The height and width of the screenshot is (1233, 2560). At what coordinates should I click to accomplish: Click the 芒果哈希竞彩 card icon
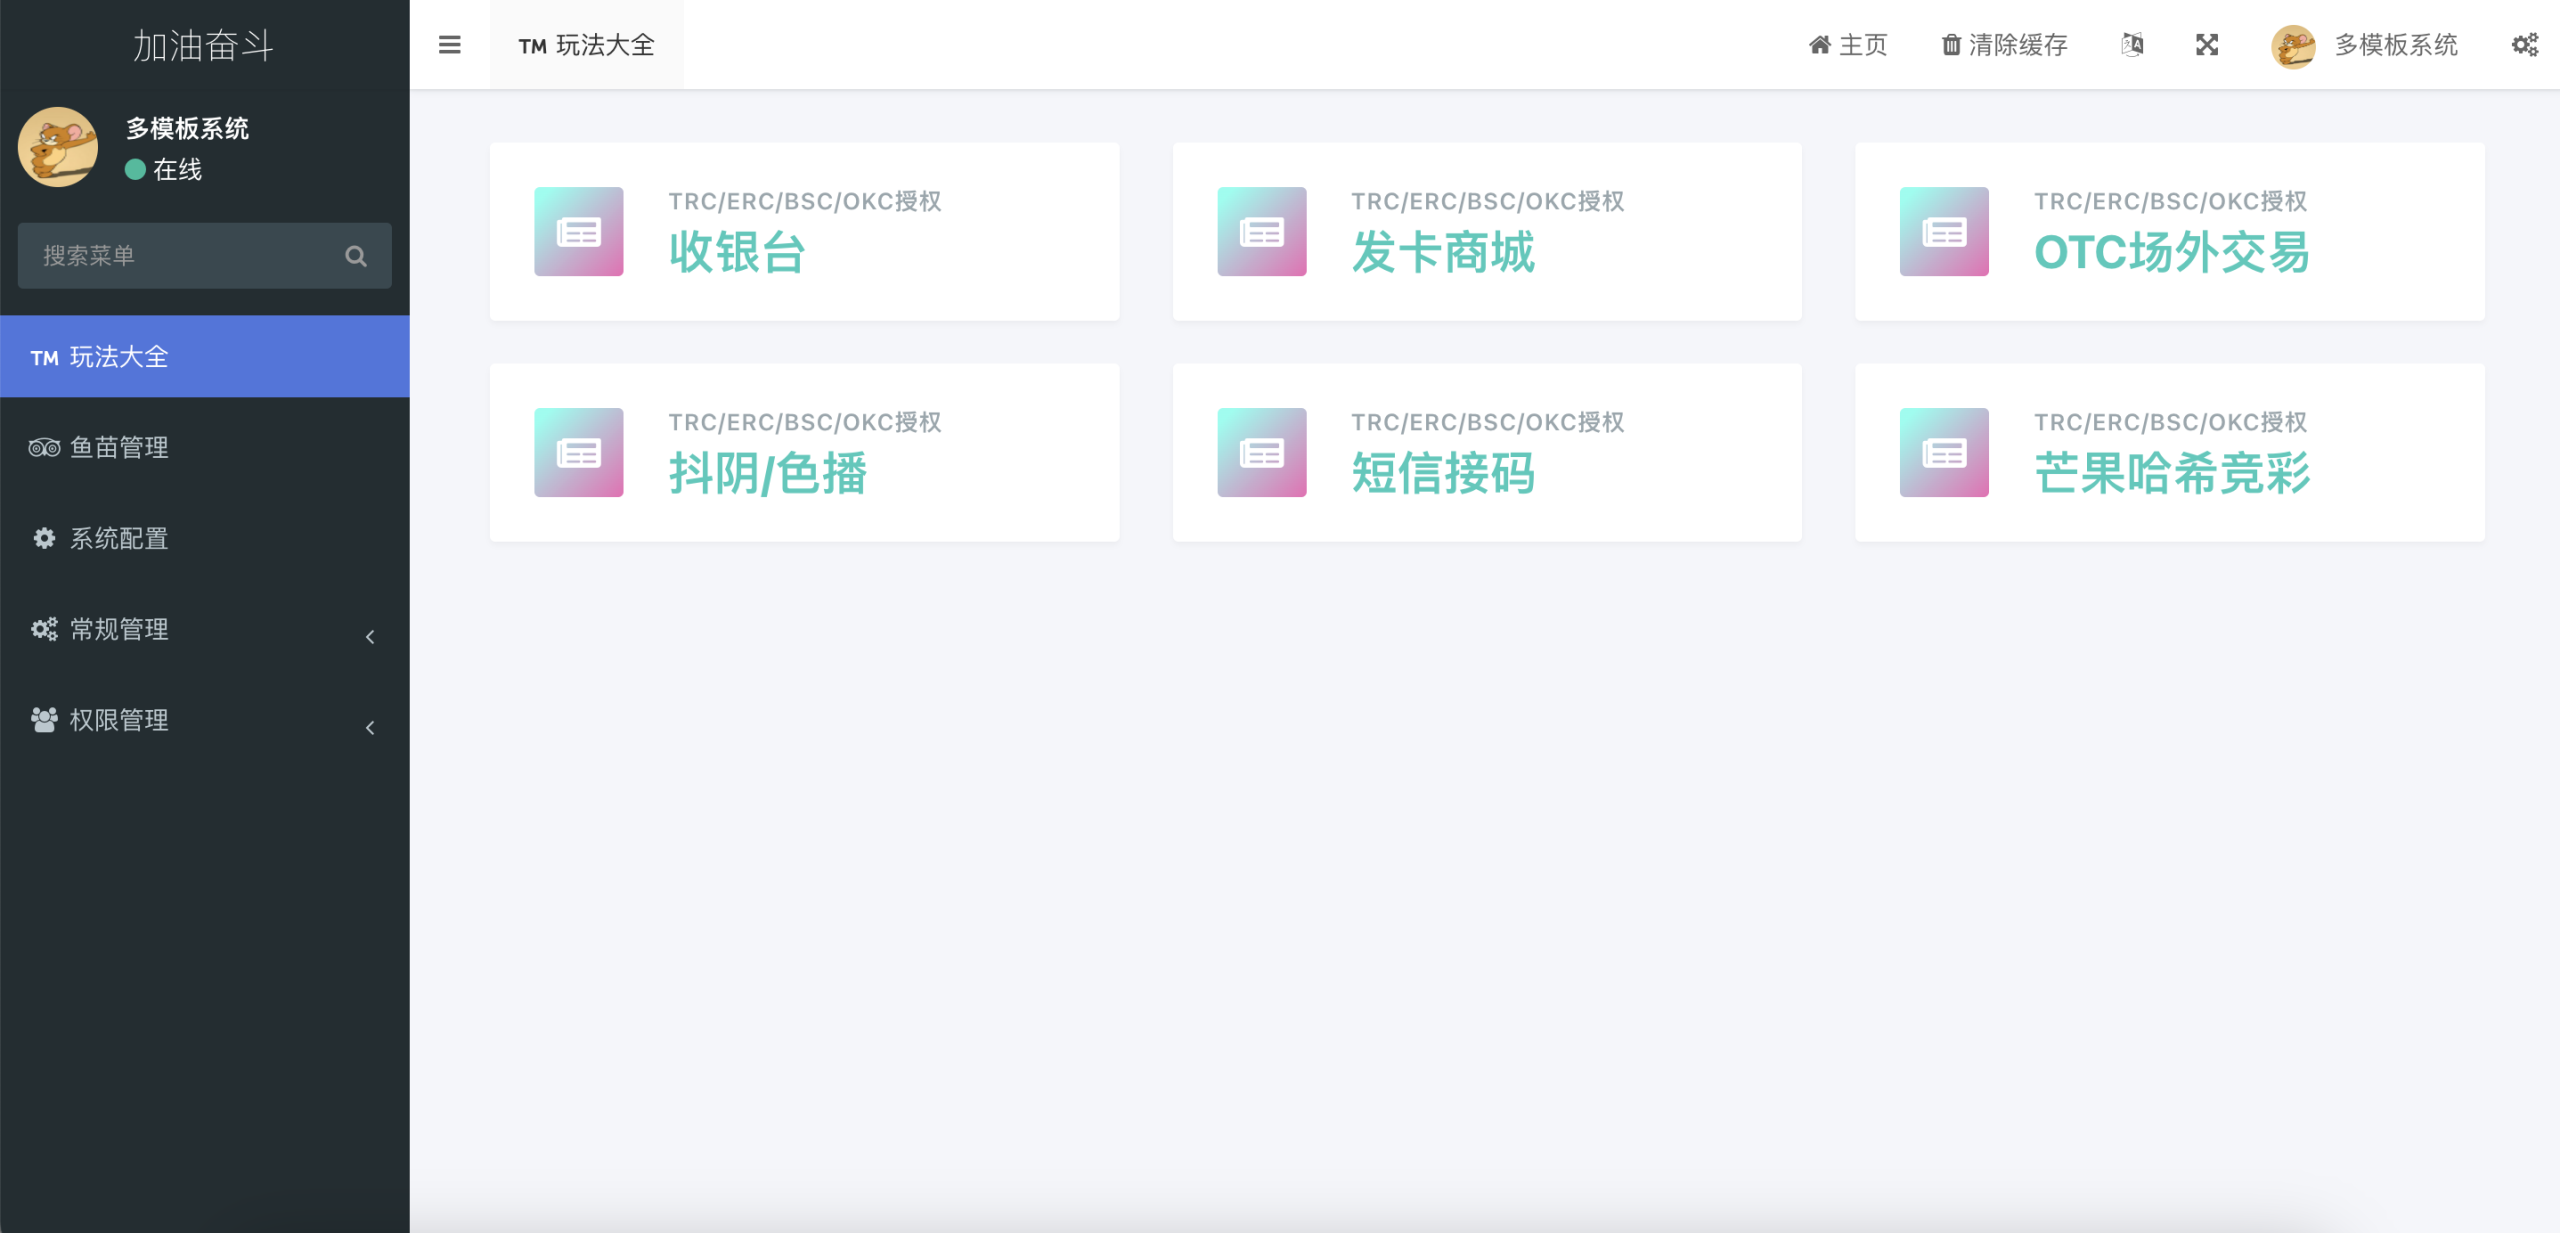tap(1943, 452)
